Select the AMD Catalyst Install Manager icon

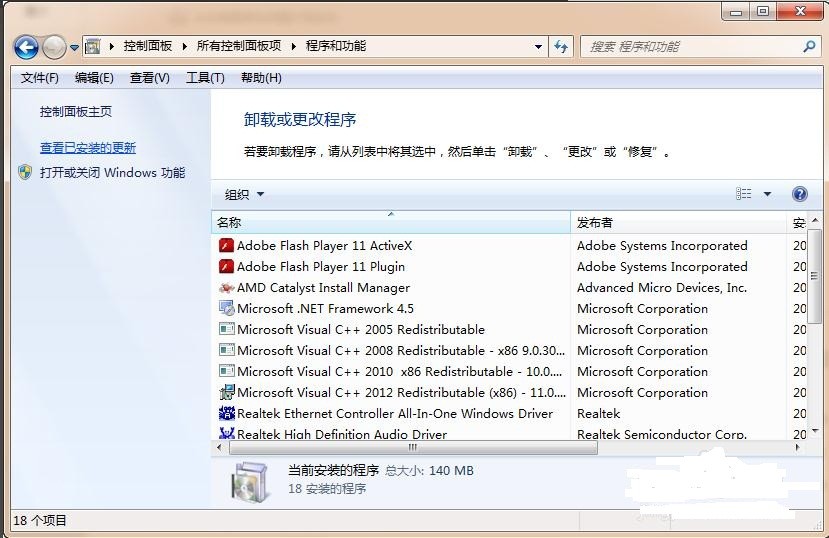(x=226, y=288)
